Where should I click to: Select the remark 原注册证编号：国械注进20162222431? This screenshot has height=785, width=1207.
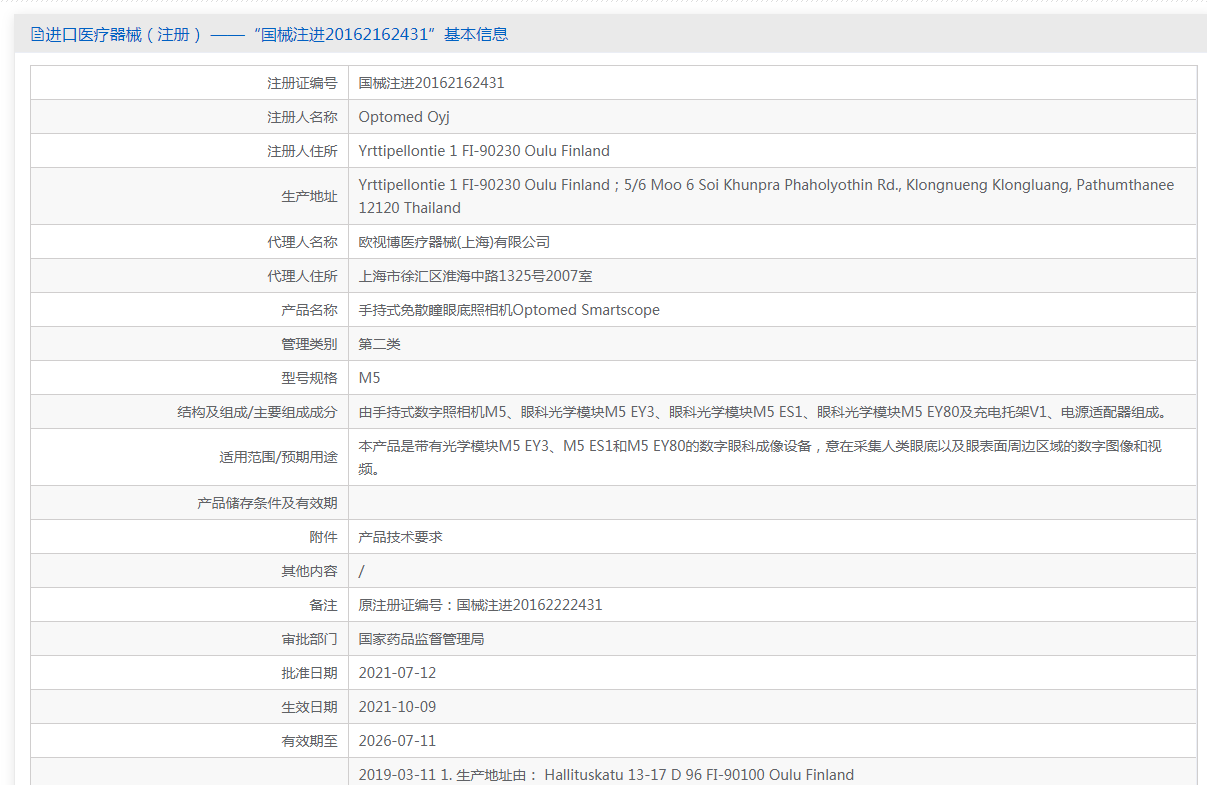click(x=481, y=605)
